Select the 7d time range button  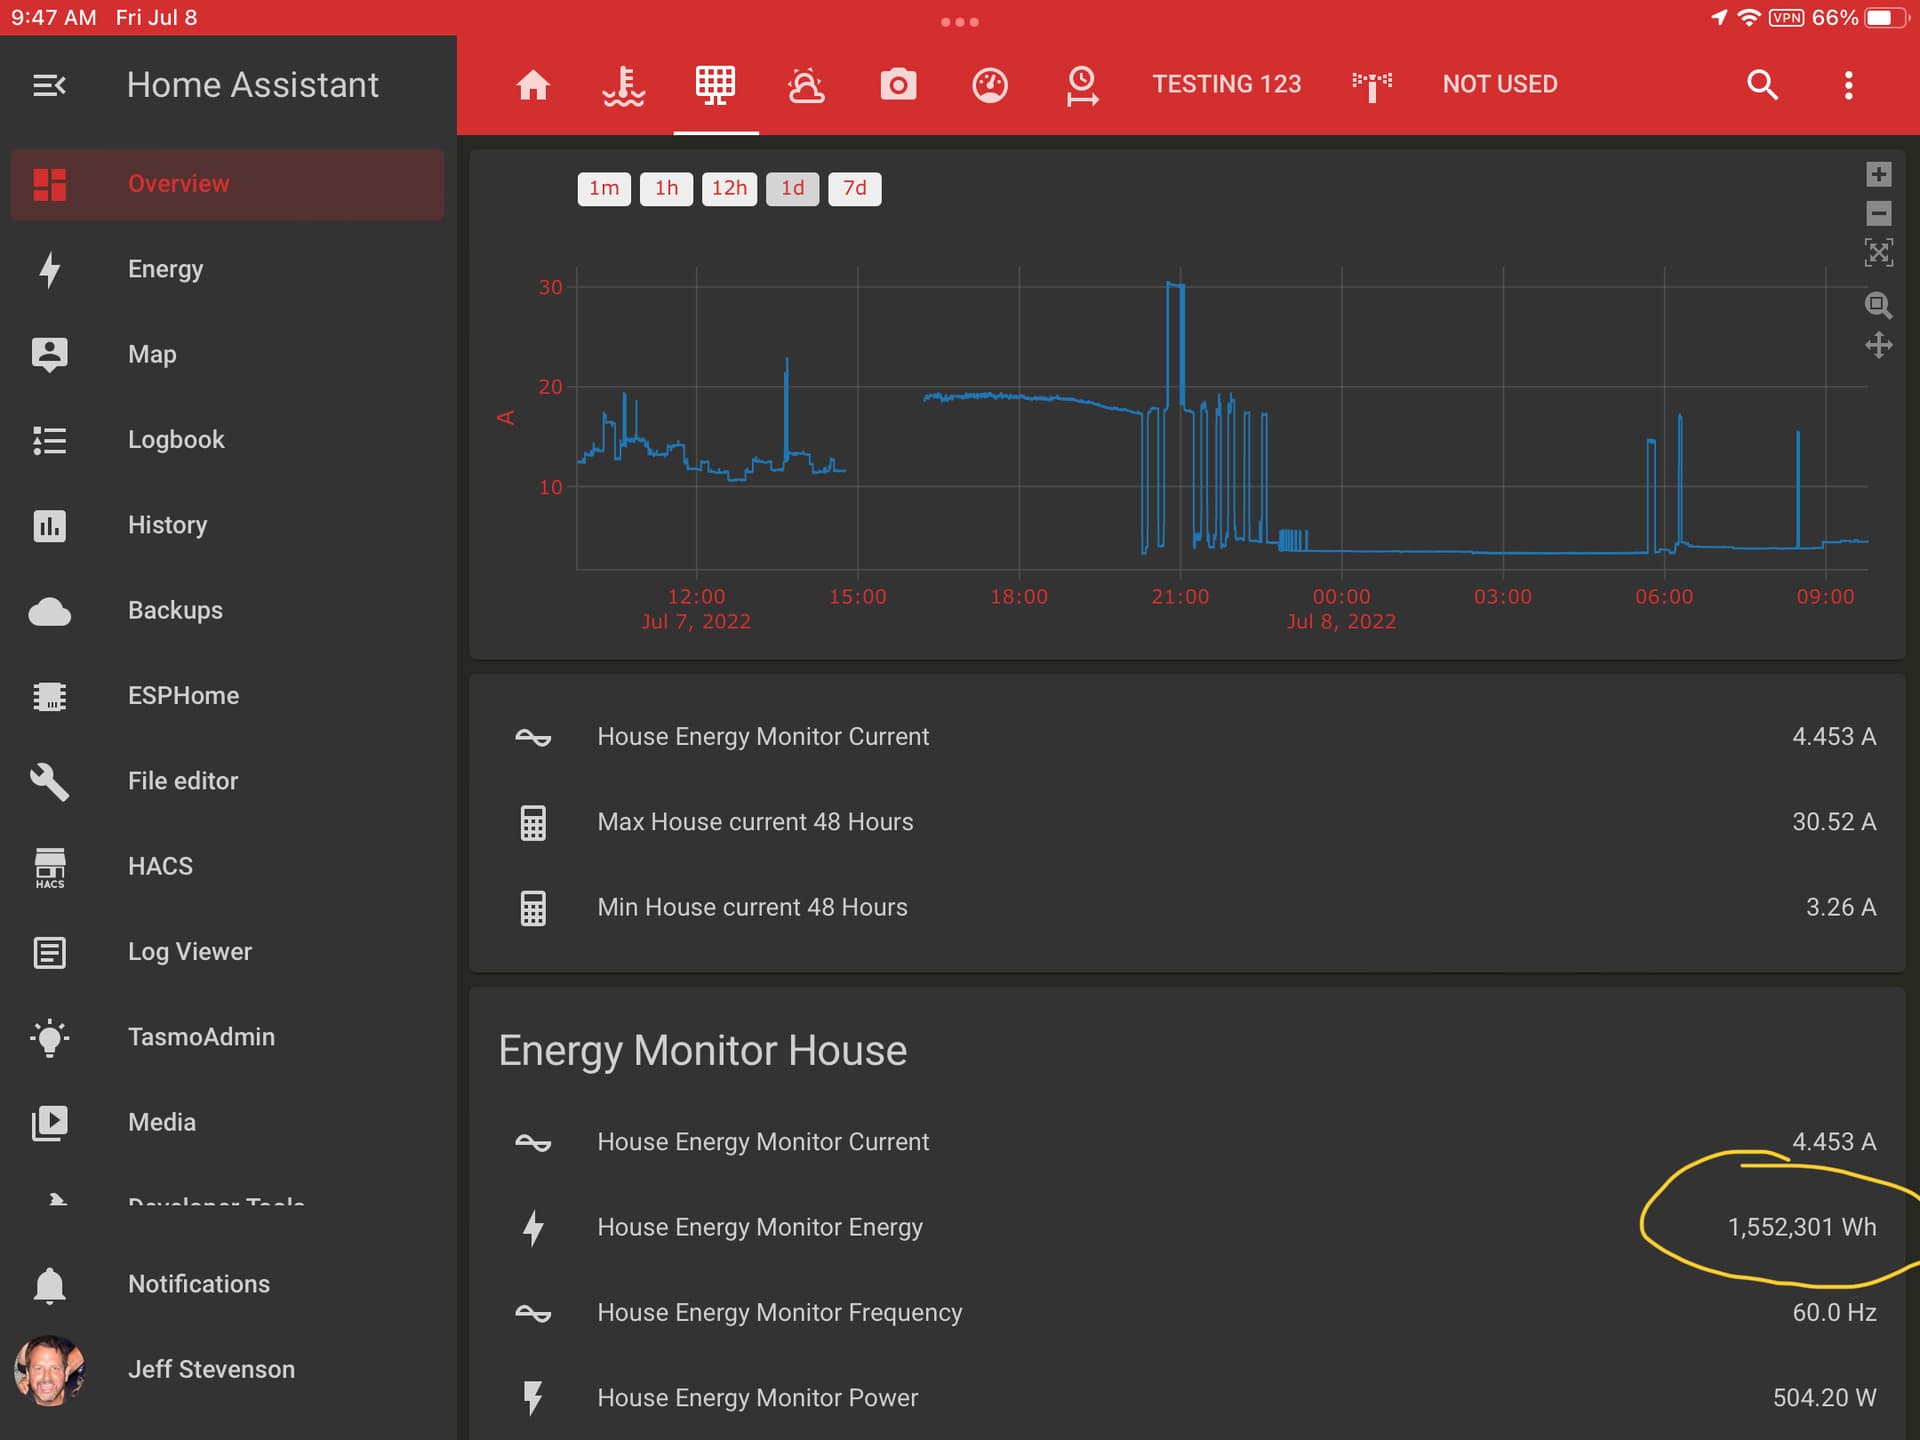click(854, 188)
